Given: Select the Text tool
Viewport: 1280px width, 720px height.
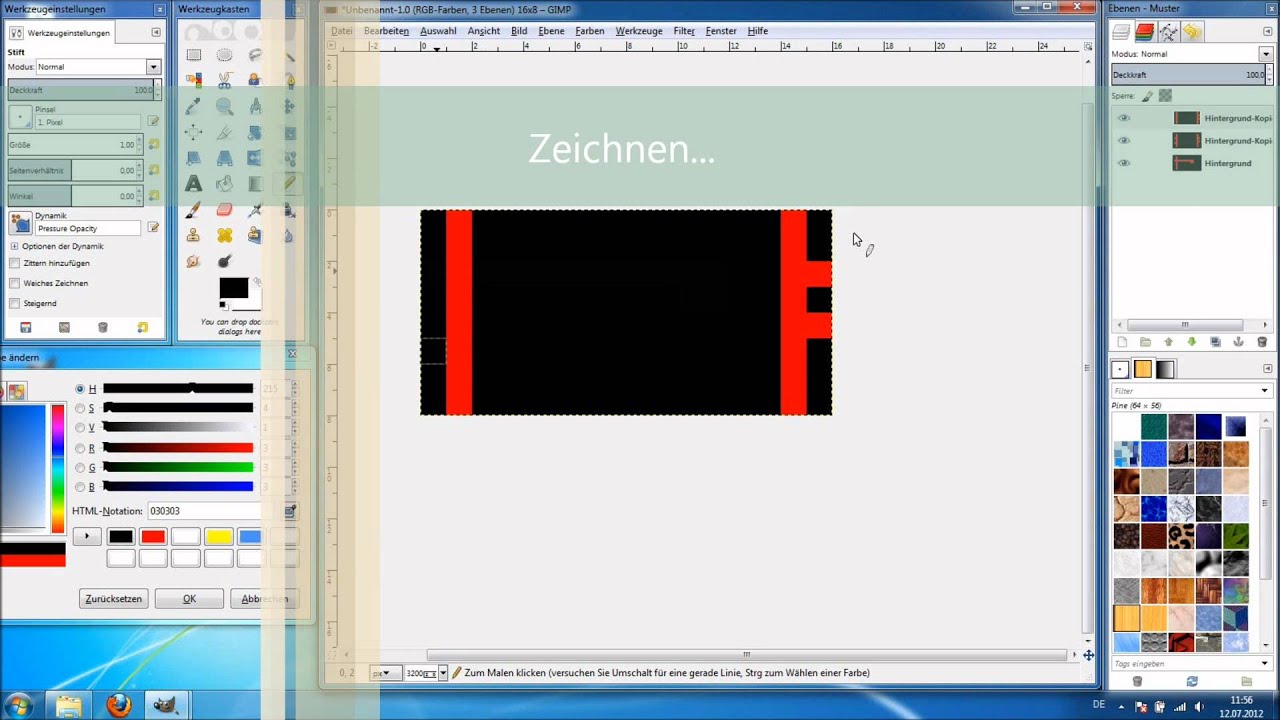Looking at the screenshot, I should [193, 184].
